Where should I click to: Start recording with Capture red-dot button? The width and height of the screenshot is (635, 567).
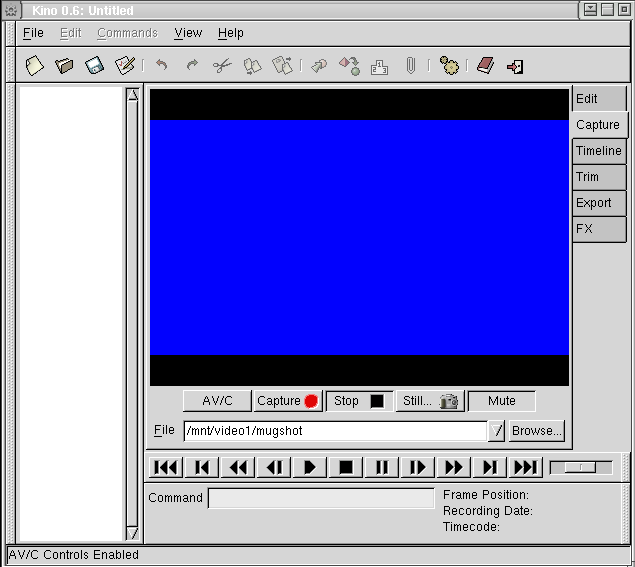pos(288,401)
